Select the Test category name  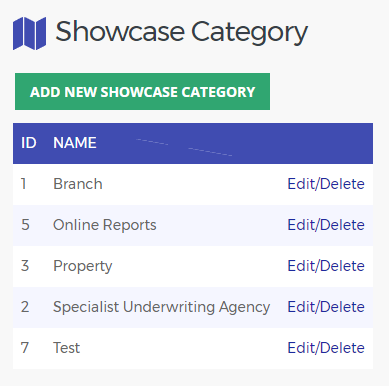click(67, 348)
